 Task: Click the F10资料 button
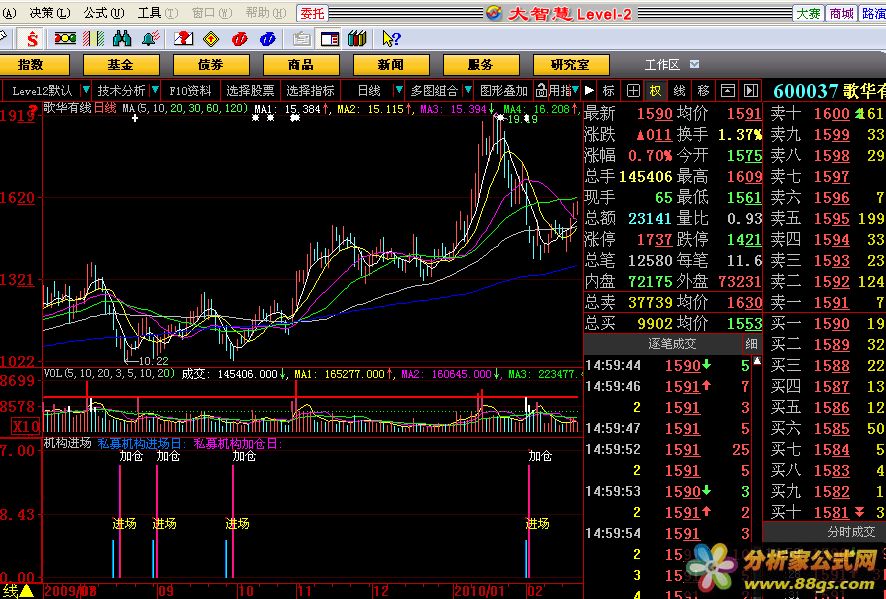click(x=190, y=90)
